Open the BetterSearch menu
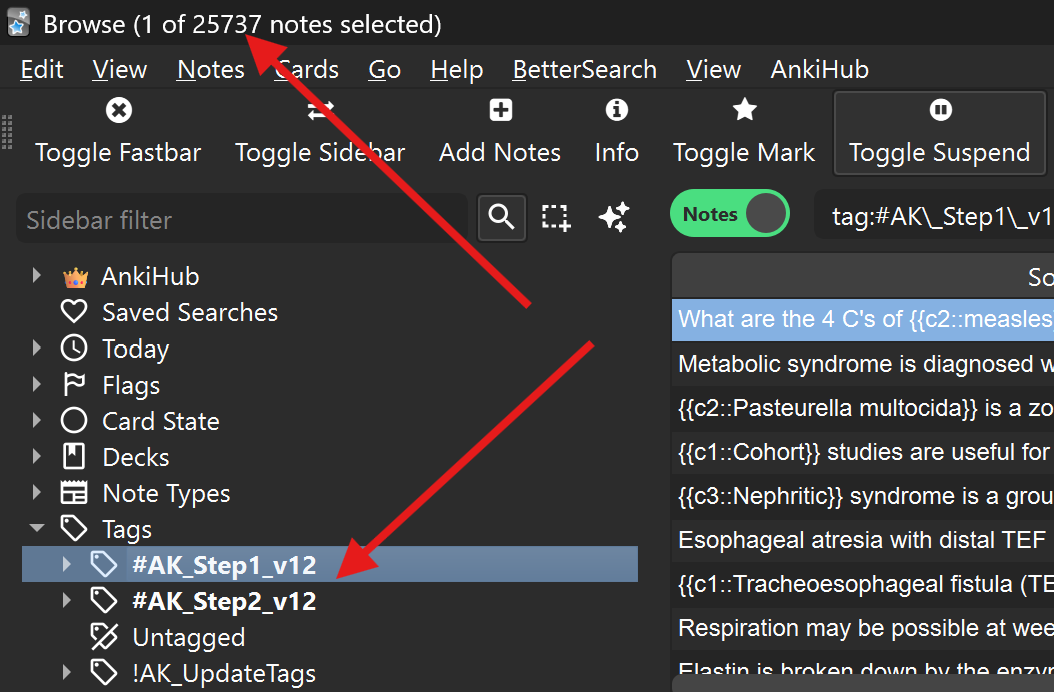The width and height of the screenshot is (1054, 692). [584, 70]
